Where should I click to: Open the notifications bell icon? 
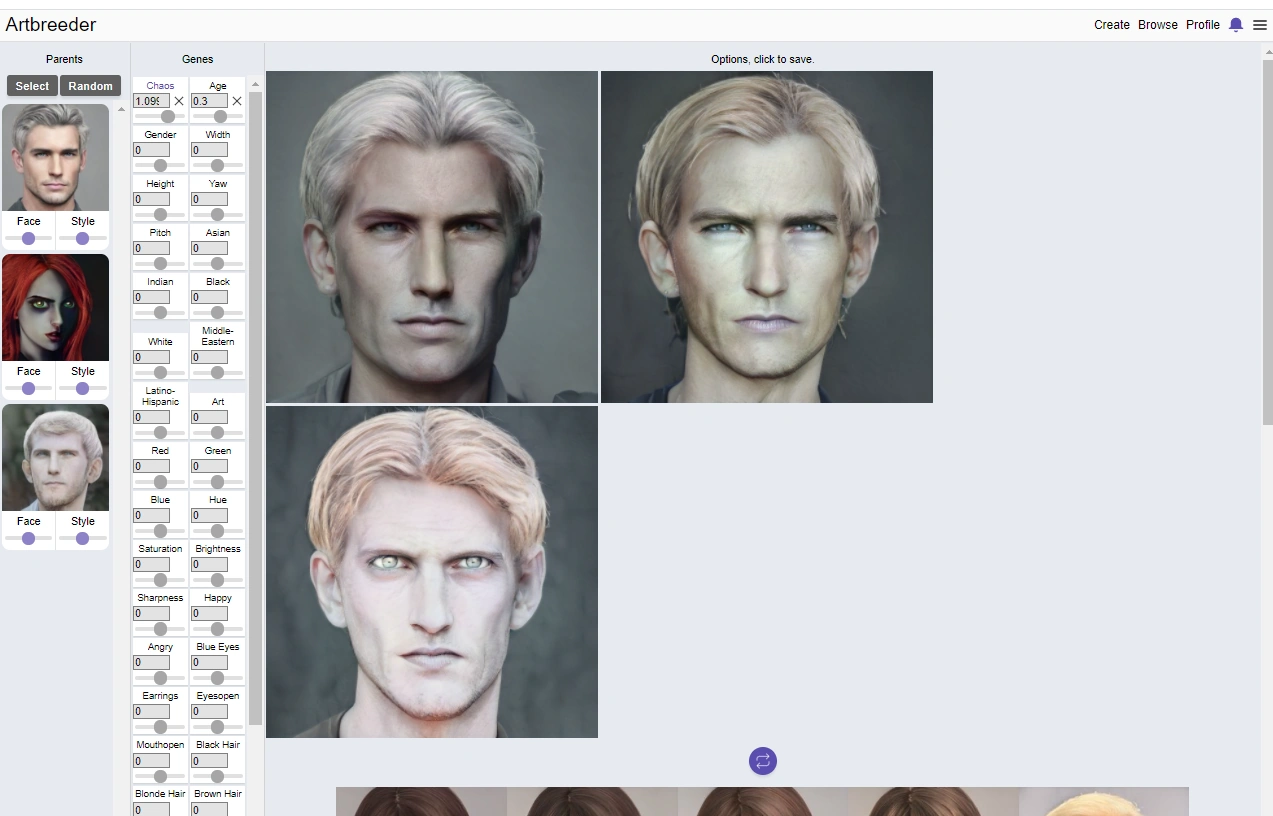(x=1236, y=25)
